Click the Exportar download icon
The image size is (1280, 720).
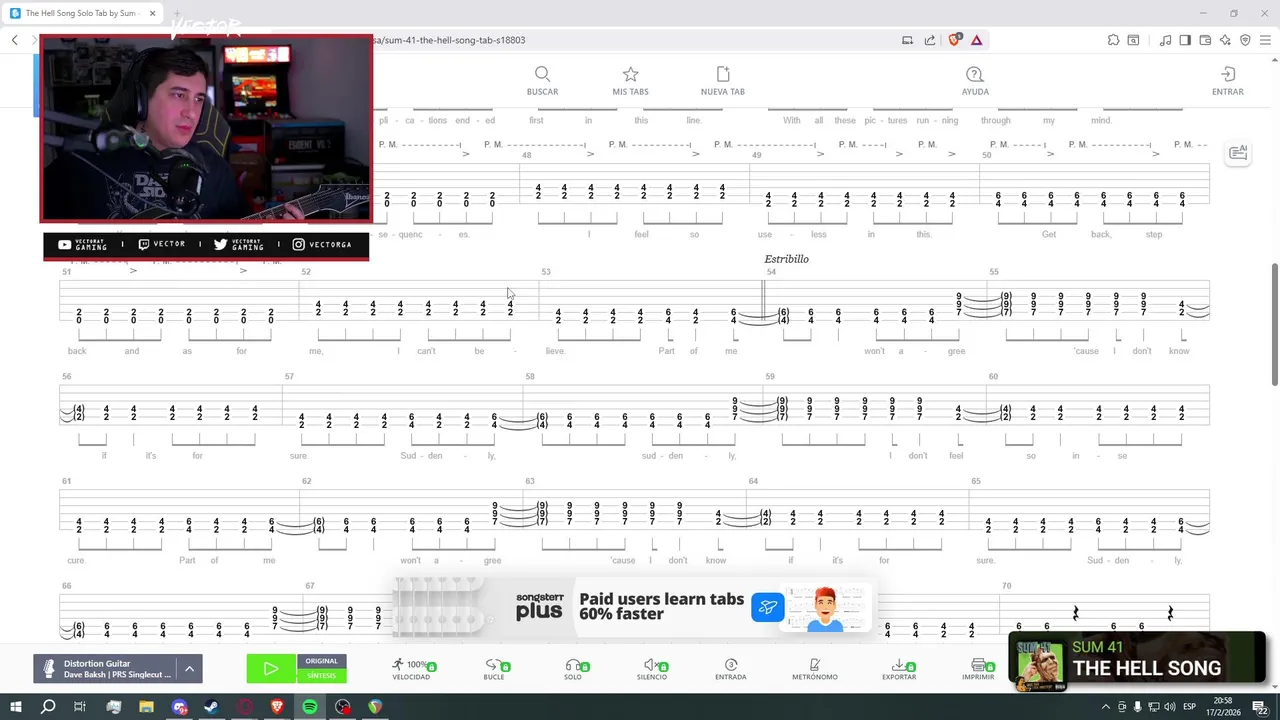899,669
